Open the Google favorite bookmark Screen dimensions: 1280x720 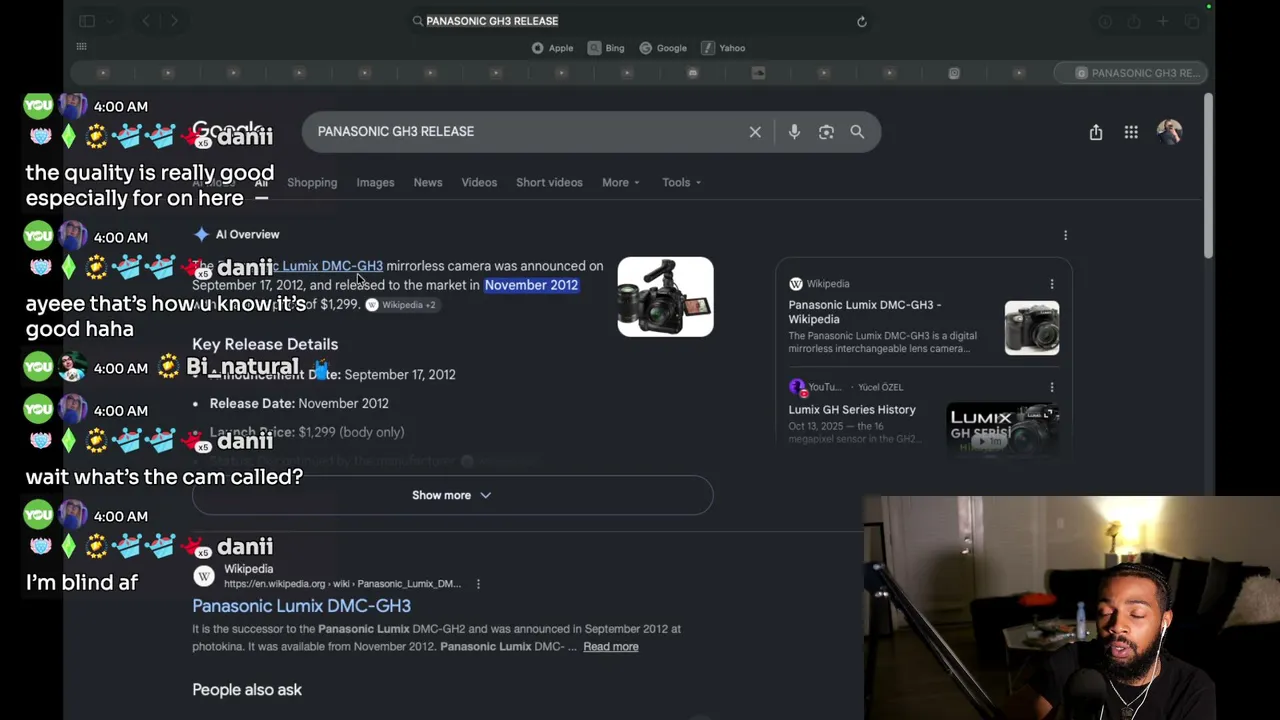click(x=664, y=48)
